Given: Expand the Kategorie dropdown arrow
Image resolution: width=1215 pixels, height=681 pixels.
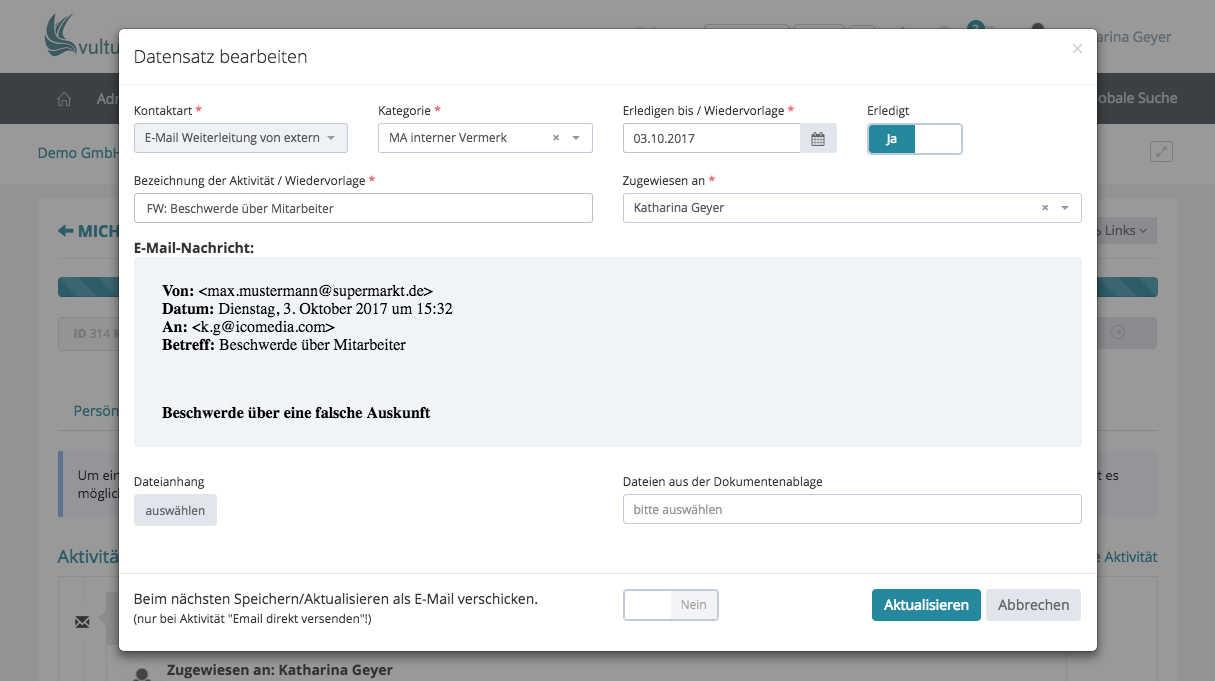Looking at the screenshot, I should click(x=576, y=138).
